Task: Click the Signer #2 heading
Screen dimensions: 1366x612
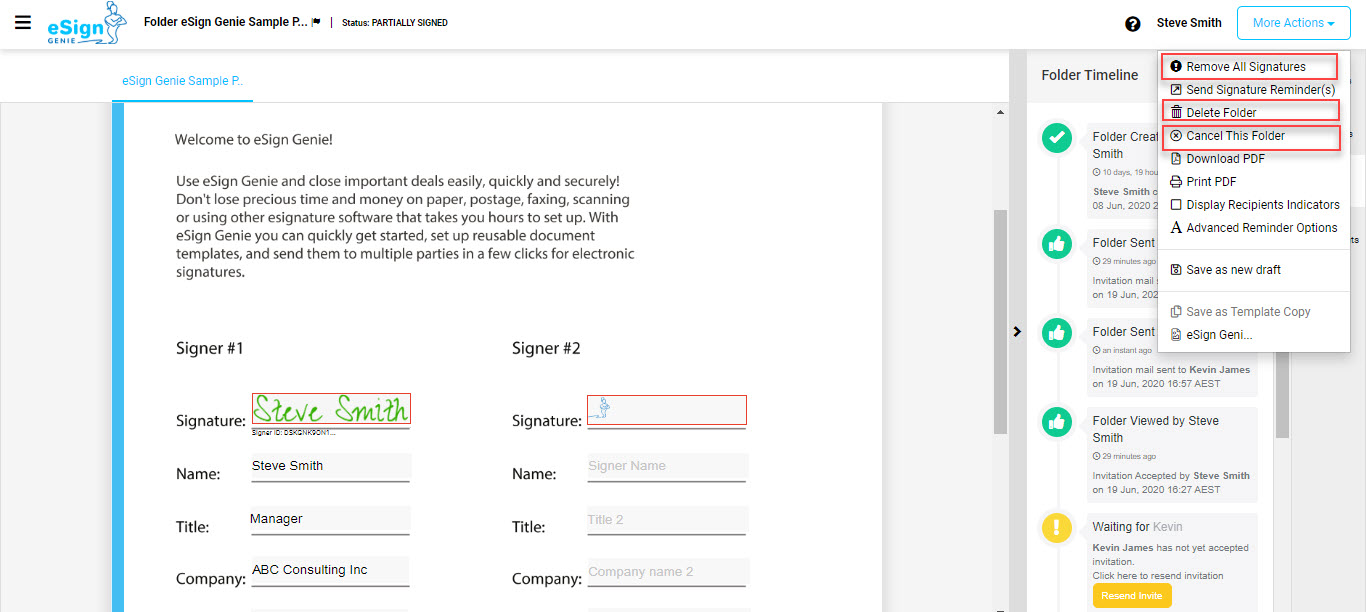Action: [546, 349]
